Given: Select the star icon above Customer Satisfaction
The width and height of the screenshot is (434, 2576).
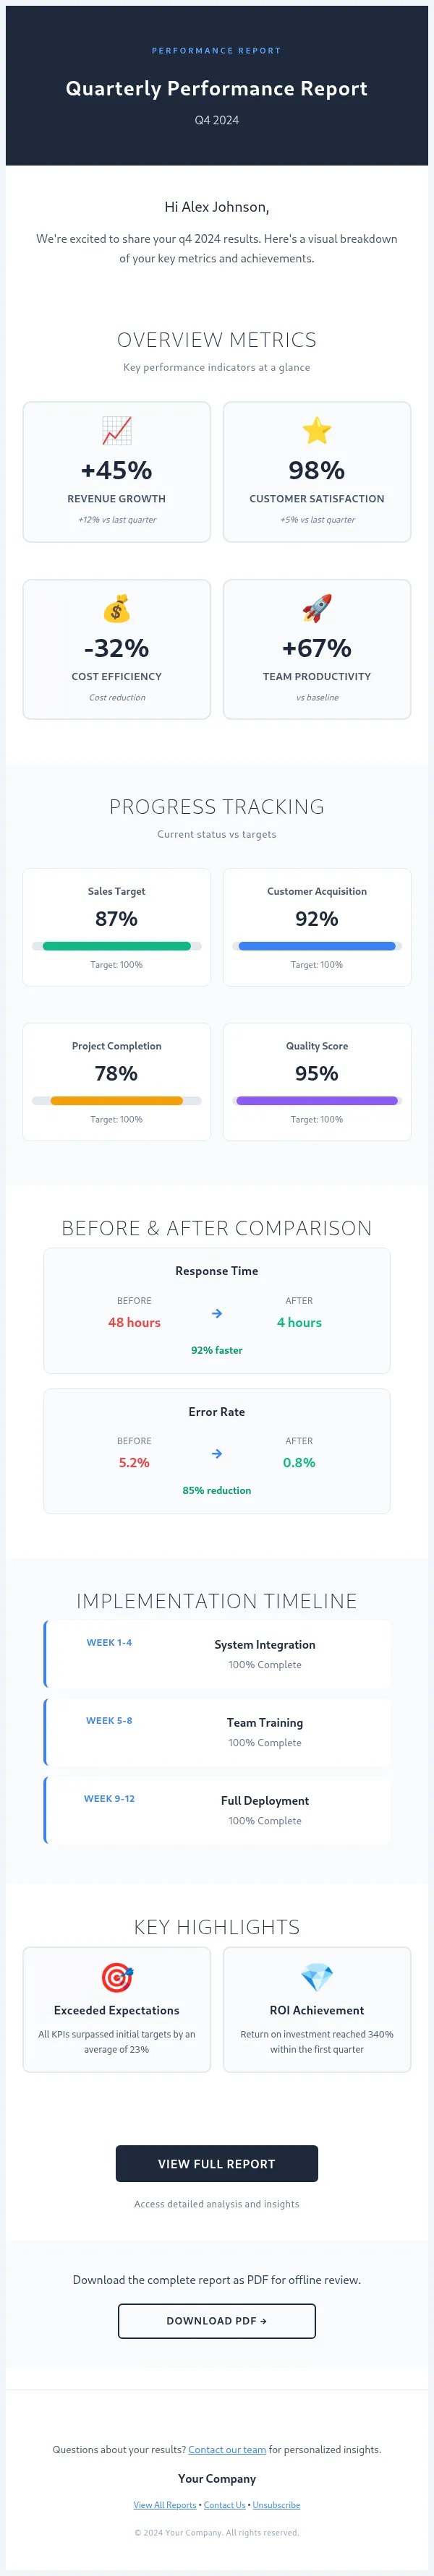Looking at the screenshot, I should coord(317,430).
